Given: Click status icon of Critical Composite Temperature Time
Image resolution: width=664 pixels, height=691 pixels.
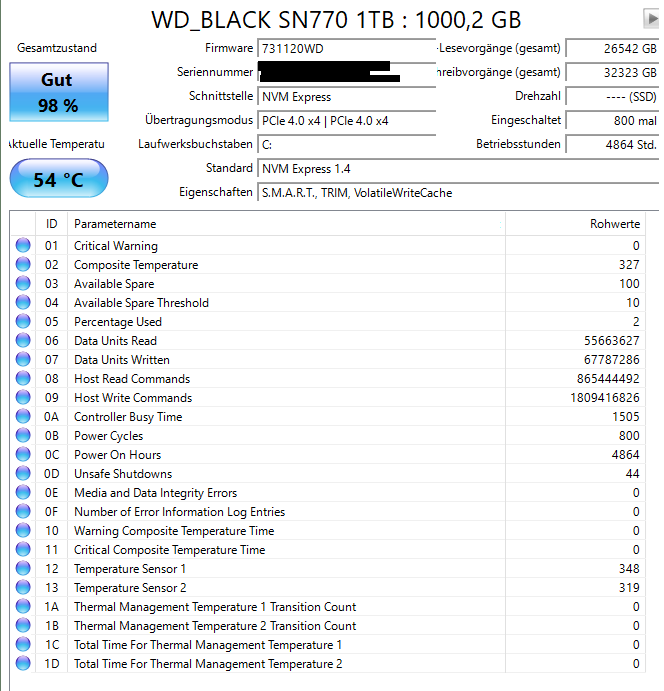Looking at the screenshot, I should tap(23, 549).
